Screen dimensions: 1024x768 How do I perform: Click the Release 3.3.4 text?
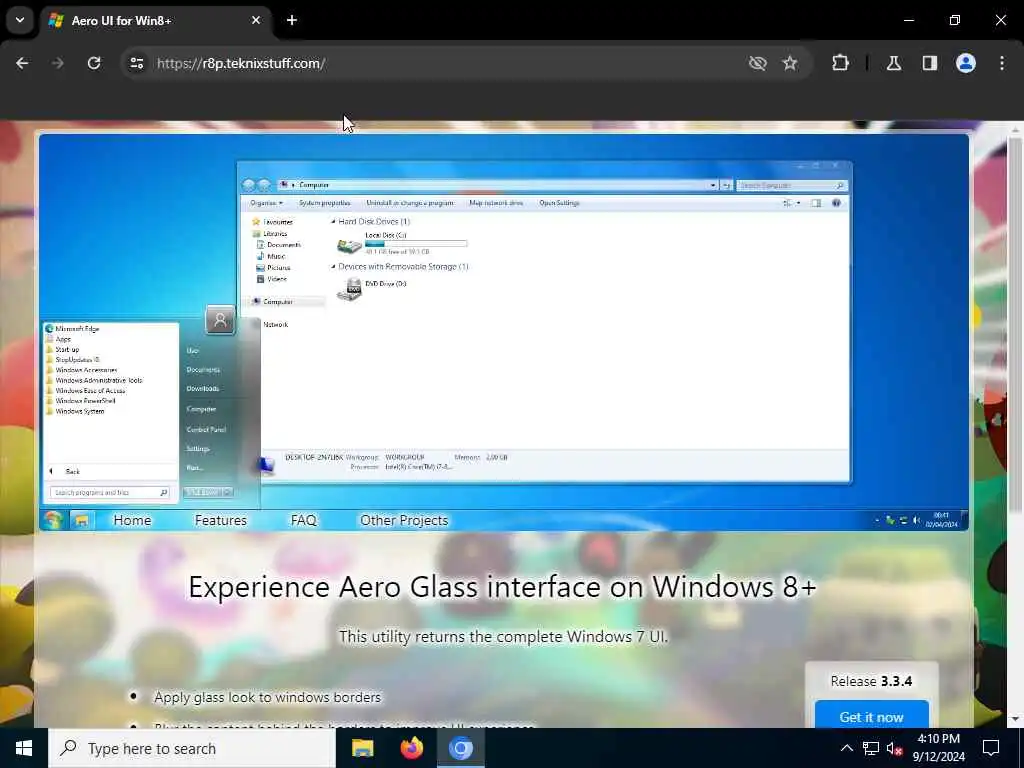[871, 681]
